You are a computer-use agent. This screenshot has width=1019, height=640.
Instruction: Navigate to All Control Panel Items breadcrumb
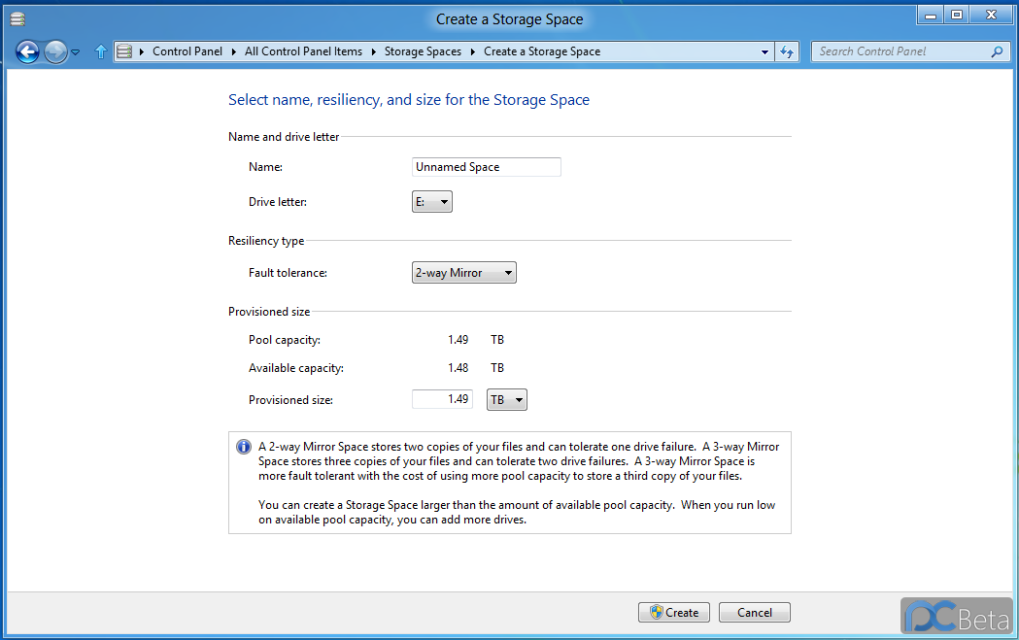click(x=303, y=51)
